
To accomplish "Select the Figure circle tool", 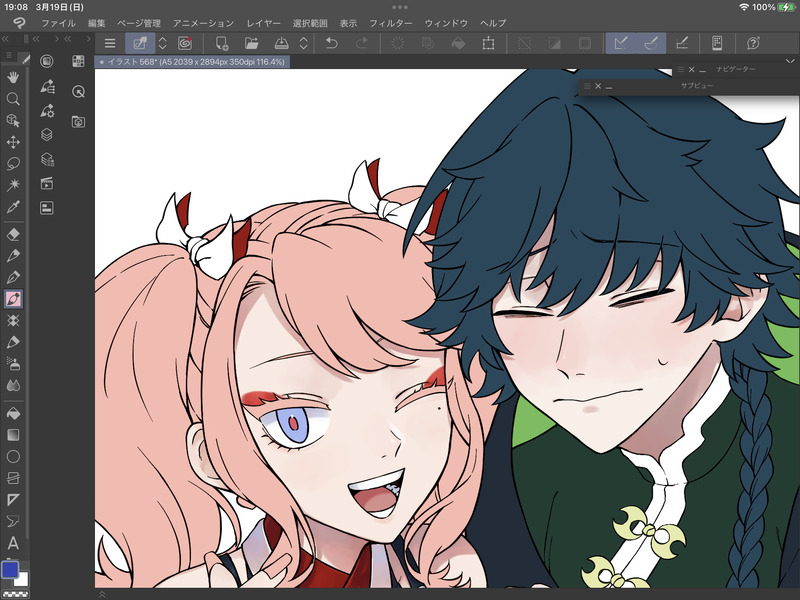I will [13, 456].
